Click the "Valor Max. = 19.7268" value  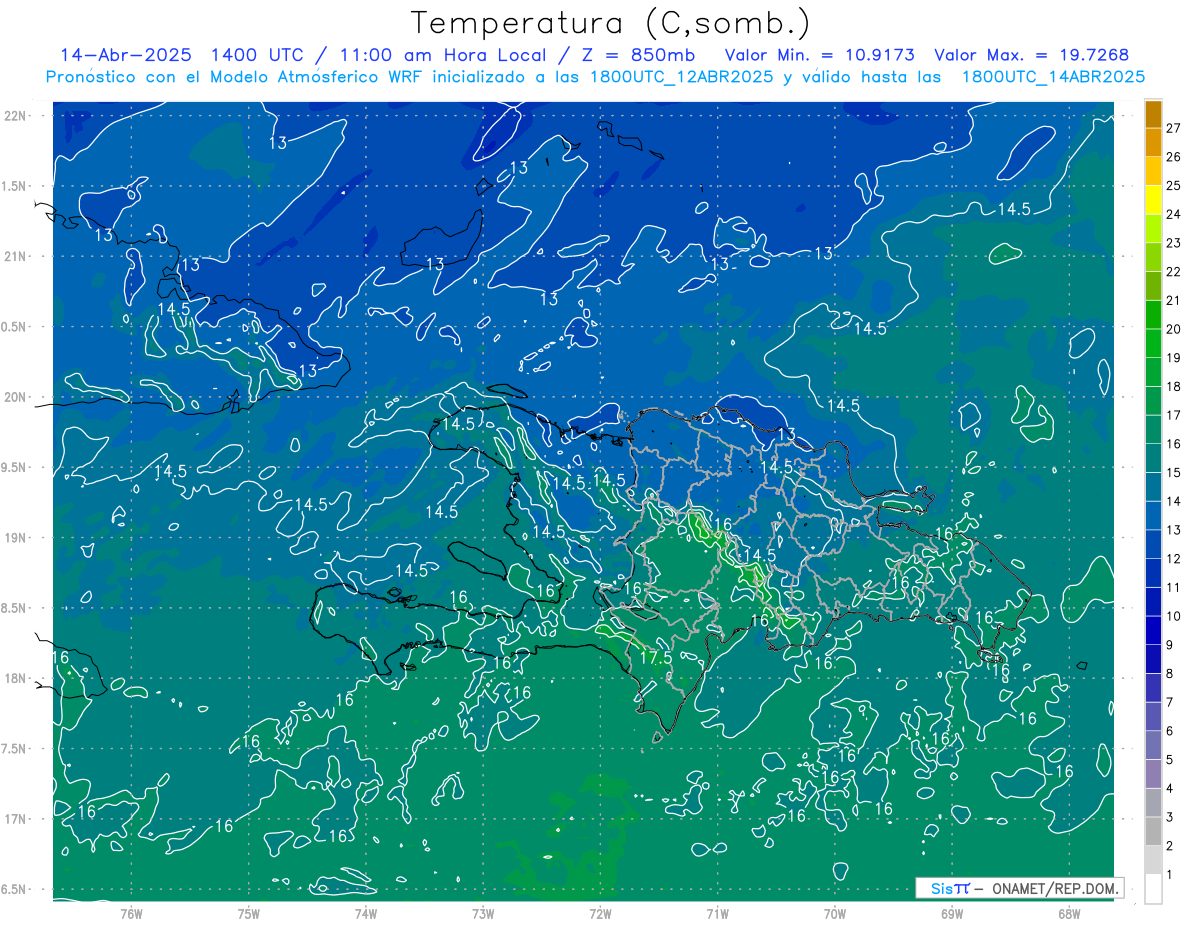point(1032,55)
